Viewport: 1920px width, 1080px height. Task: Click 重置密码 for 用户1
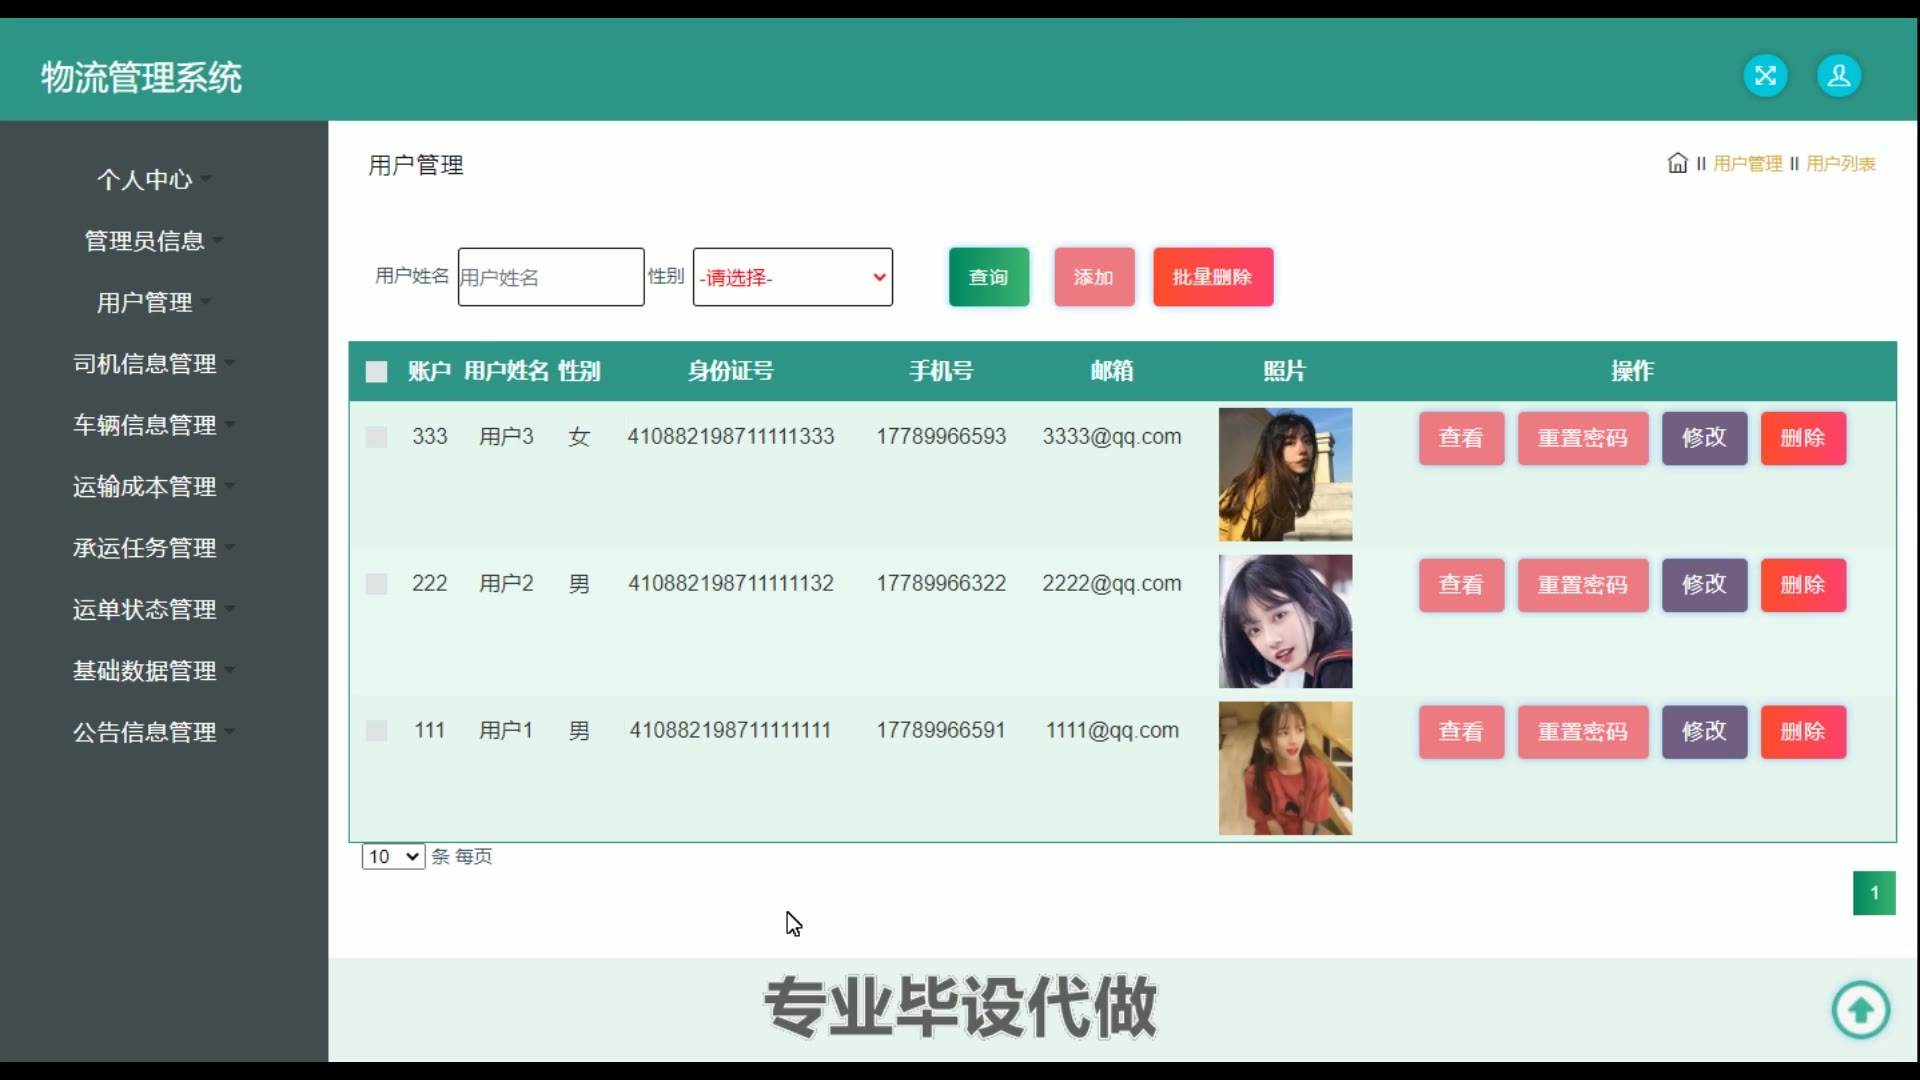coord(1583,732)
